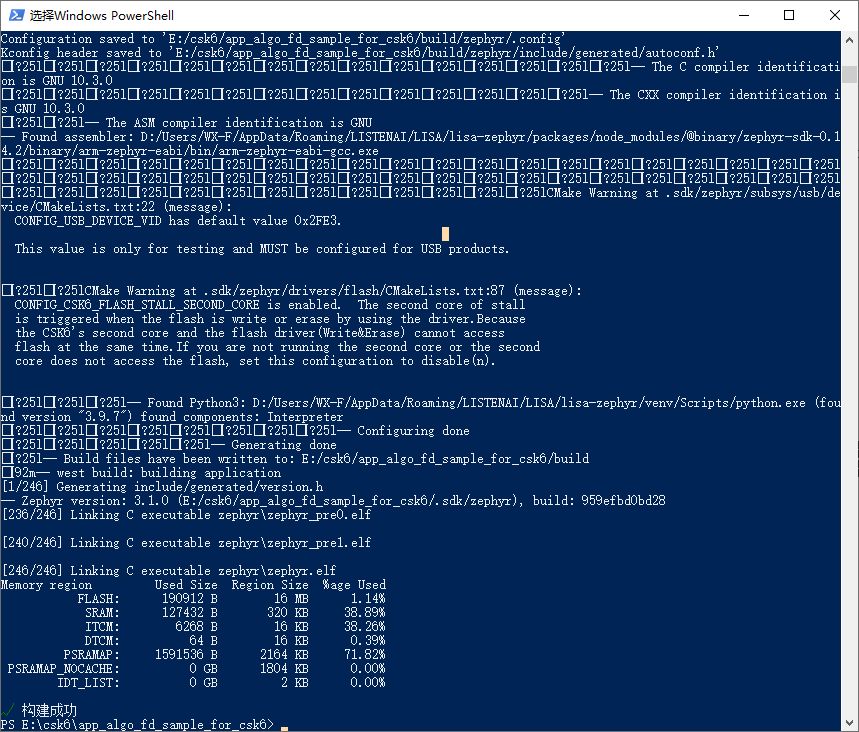Click the PSRAMAP used size '1591536 B'
This screenshot has width=859, height=732.
click(x=186, y=655)
